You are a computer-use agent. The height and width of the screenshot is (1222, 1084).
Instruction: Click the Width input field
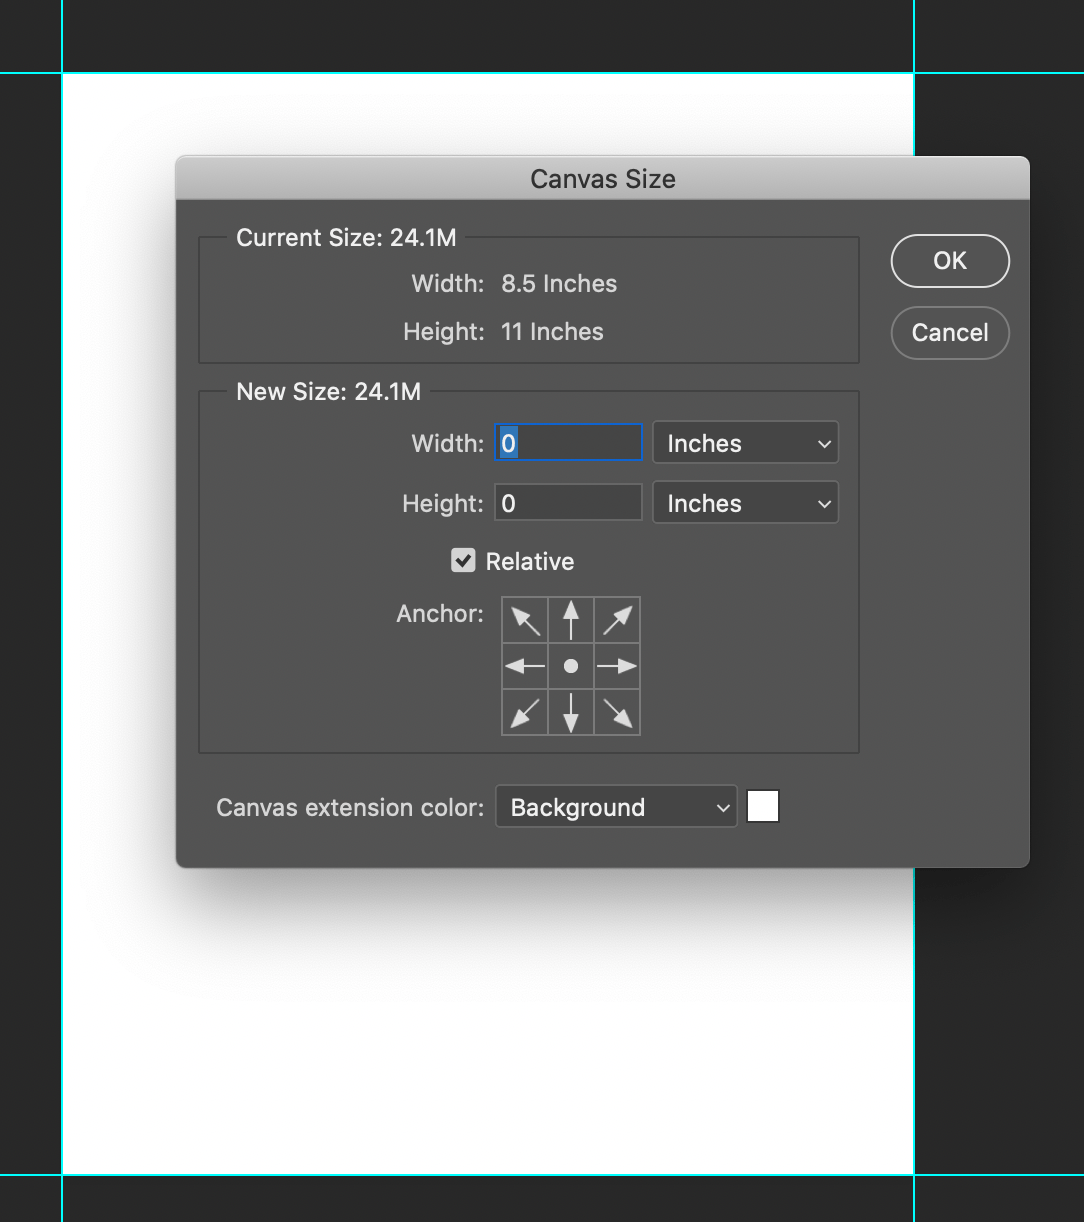point(567,442)
